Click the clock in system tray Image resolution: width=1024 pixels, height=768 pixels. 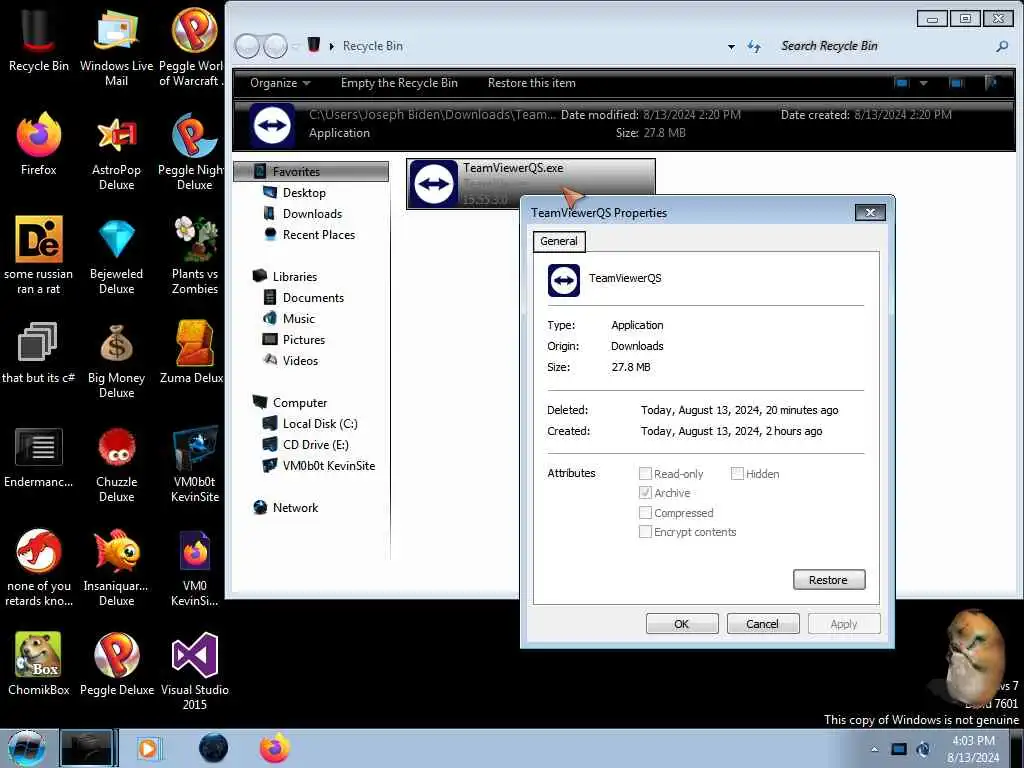coord(973,749)
